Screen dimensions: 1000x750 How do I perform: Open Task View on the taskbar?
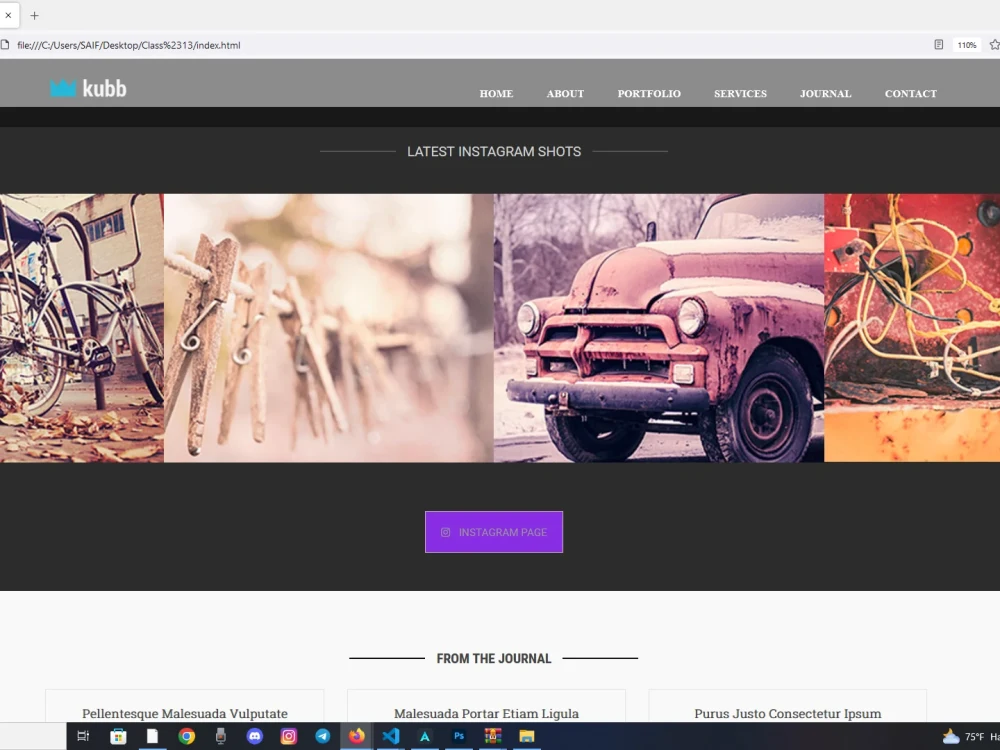pos(84,736)
